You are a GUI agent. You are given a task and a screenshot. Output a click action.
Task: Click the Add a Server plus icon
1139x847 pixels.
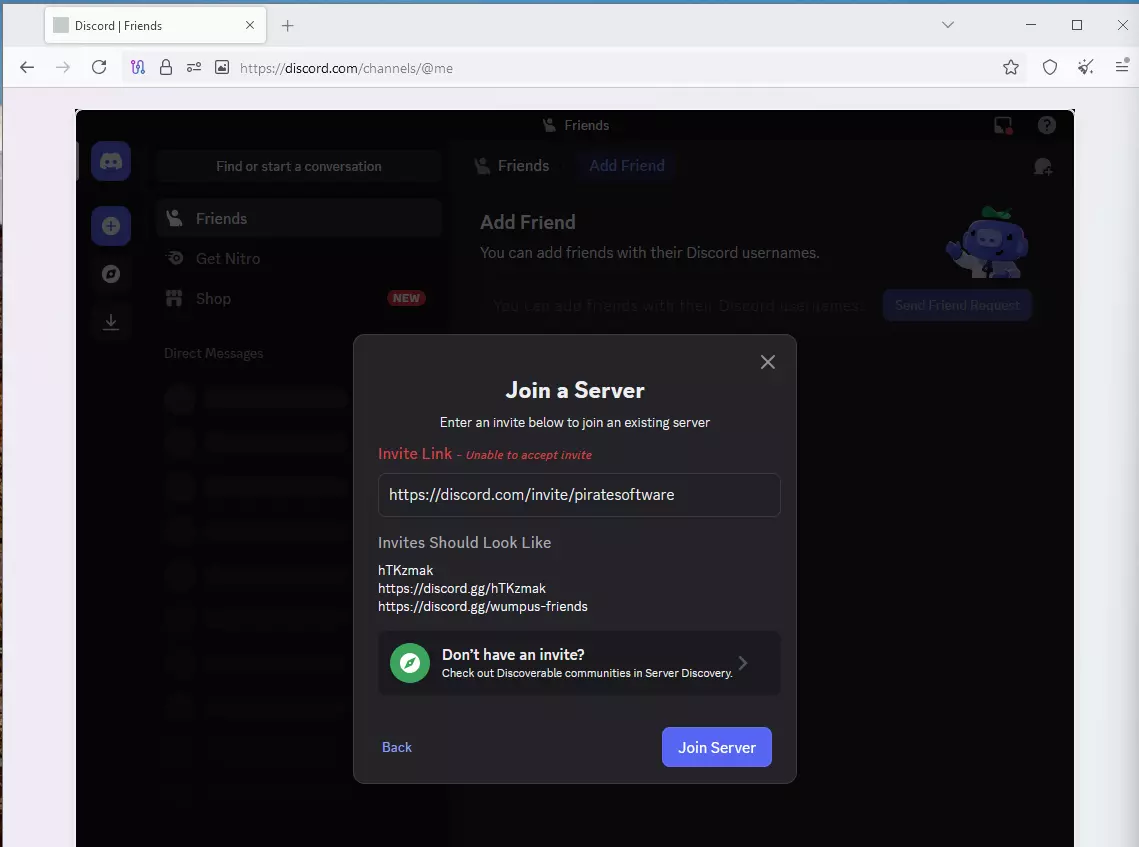point(110,226)
